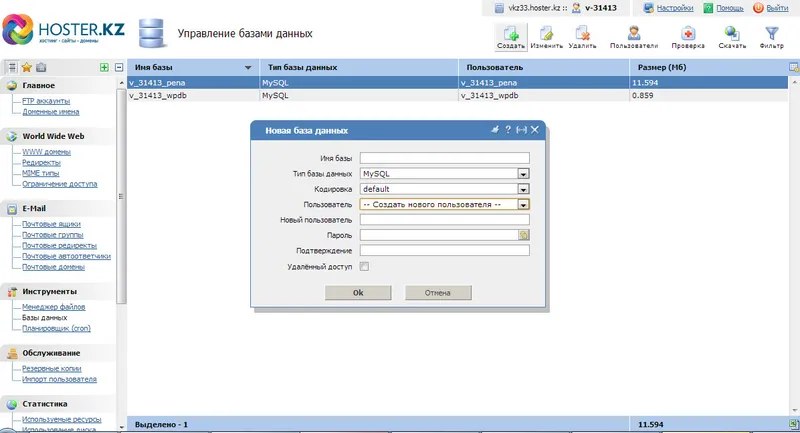The height and width of the screenshot is (433, 800).
Task: Click the favorites star icon in sidebar
Action: (x=27, y=67)
